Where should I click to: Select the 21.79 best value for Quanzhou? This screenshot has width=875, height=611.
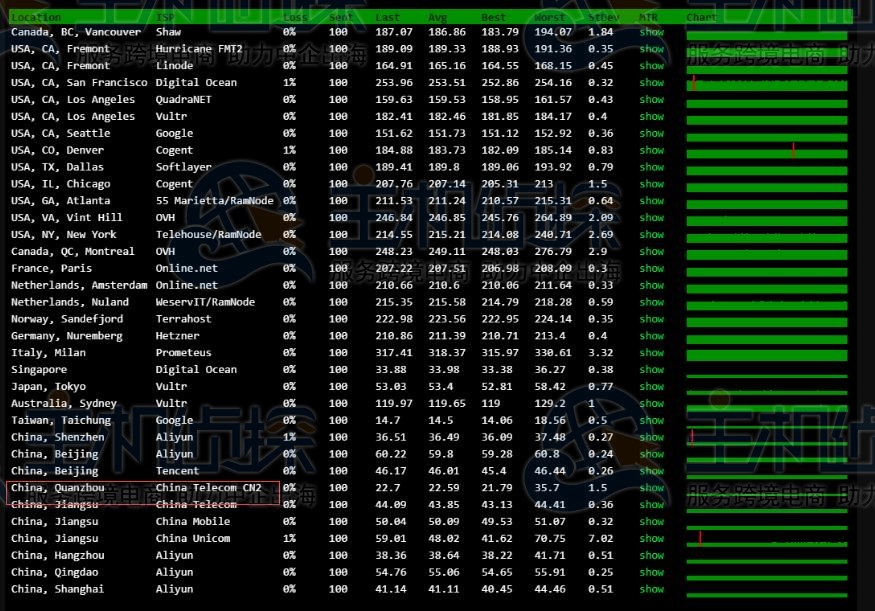(x=497, y=487)
